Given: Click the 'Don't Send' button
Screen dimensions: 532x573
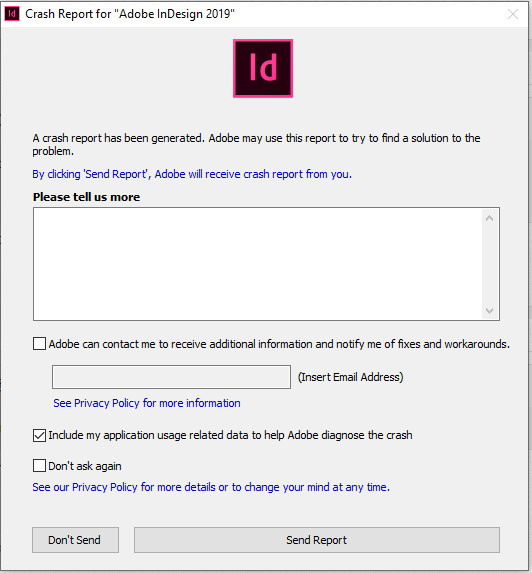Looking at the screenshot, I should coord(75,540).
